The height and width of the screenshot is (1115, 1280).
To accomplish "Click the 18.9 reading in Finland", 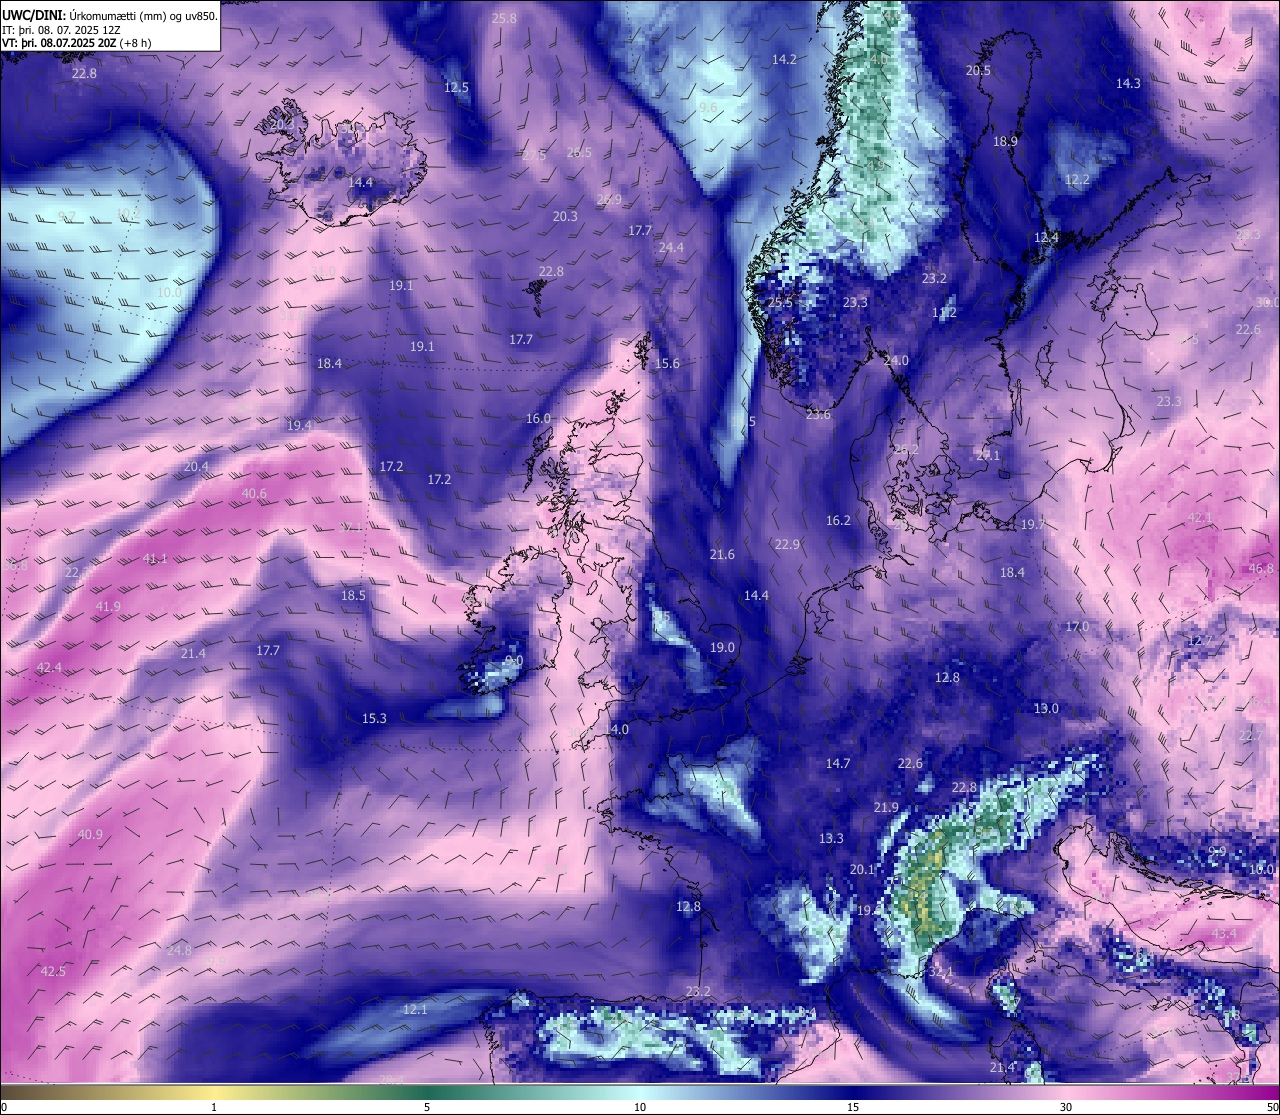I will pos(1005,141).
